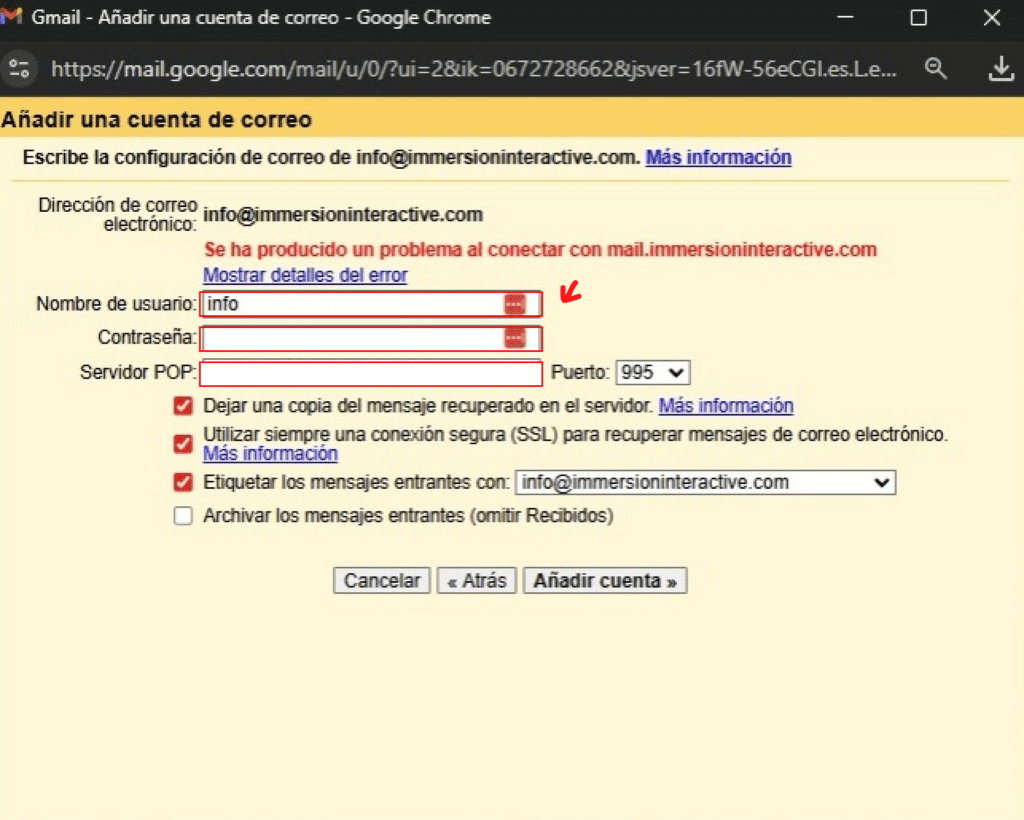Click password manager icon in username field

click(514, 304)
